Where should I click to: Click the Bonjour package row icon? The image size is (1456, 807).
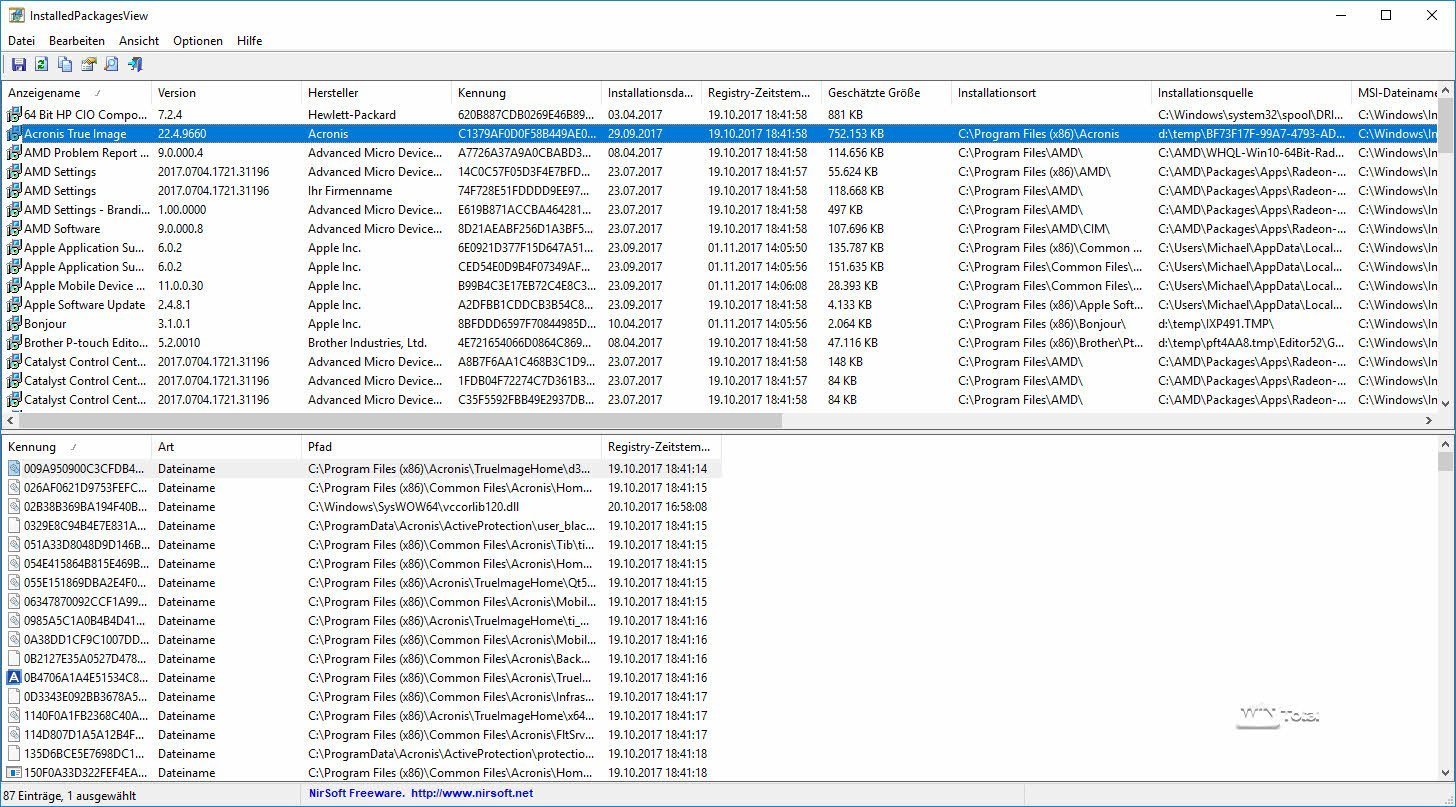14,324
